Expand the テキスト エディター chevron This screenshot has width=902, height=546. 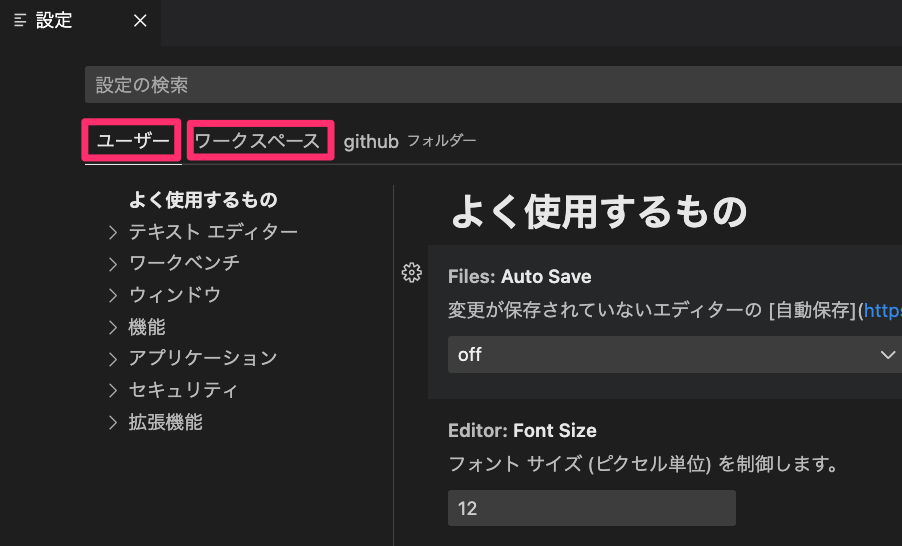(x=113, y=232)
